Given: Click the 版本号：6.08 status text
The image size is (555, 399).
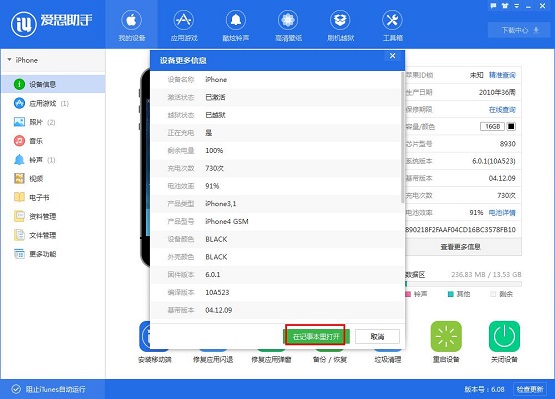Looking at the screenshot, I should point(484,389).
